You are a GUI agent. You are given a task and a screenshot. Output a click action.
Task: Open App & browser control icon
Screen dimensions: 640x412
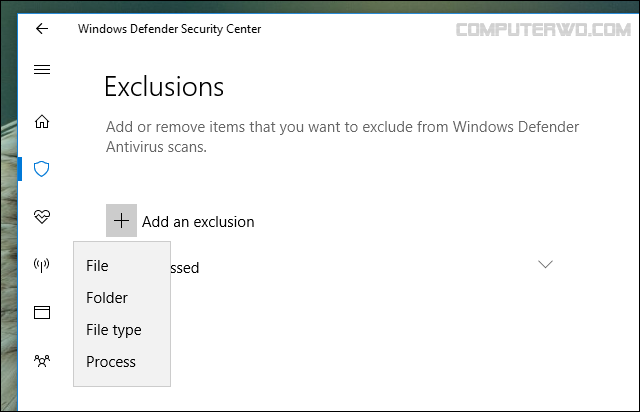click(x=41, y=312)
